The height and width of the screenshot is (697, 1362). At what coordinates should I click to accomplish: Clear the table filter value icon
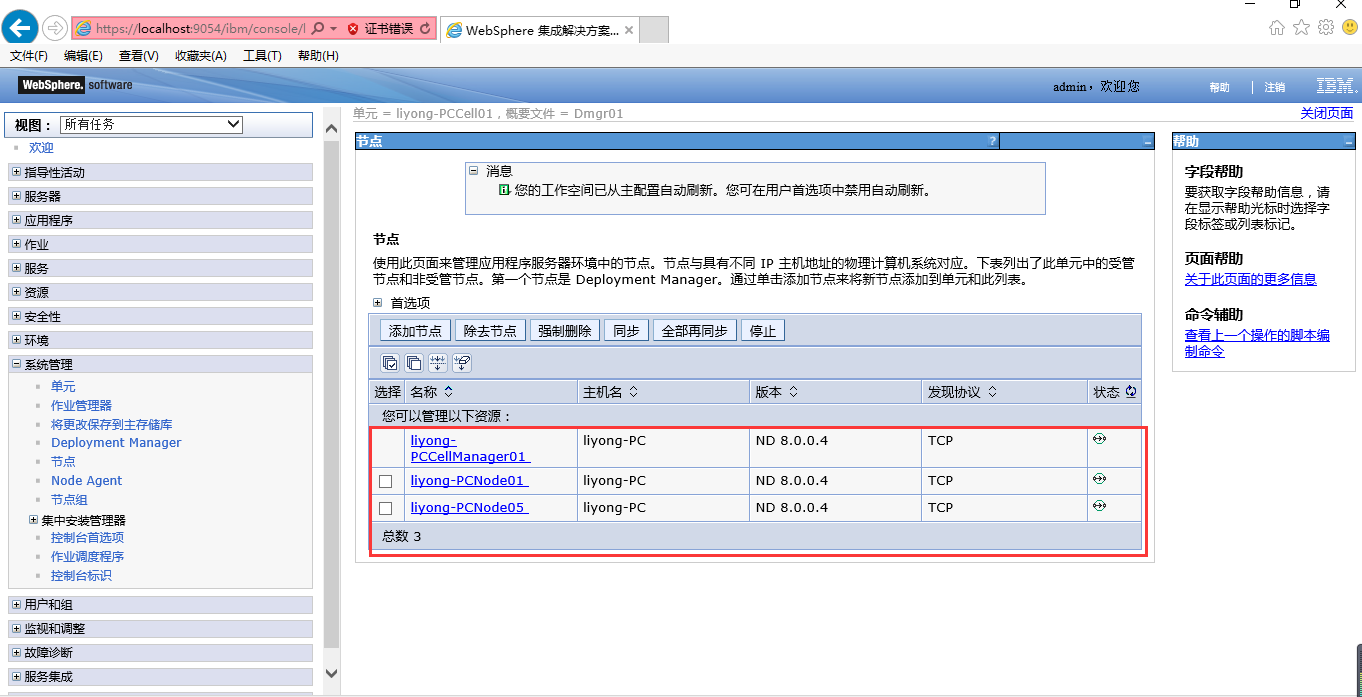tap(462, 363)
